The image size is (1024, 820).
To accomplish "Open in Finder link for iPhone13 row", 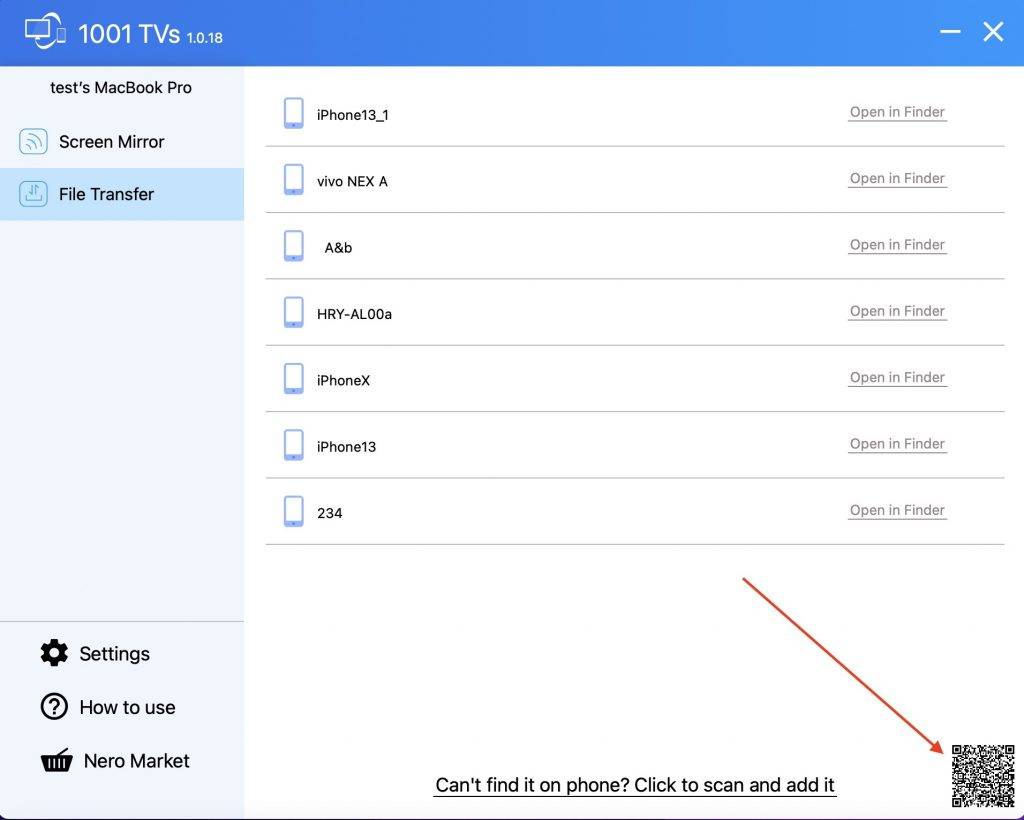I will click(897, 444).
